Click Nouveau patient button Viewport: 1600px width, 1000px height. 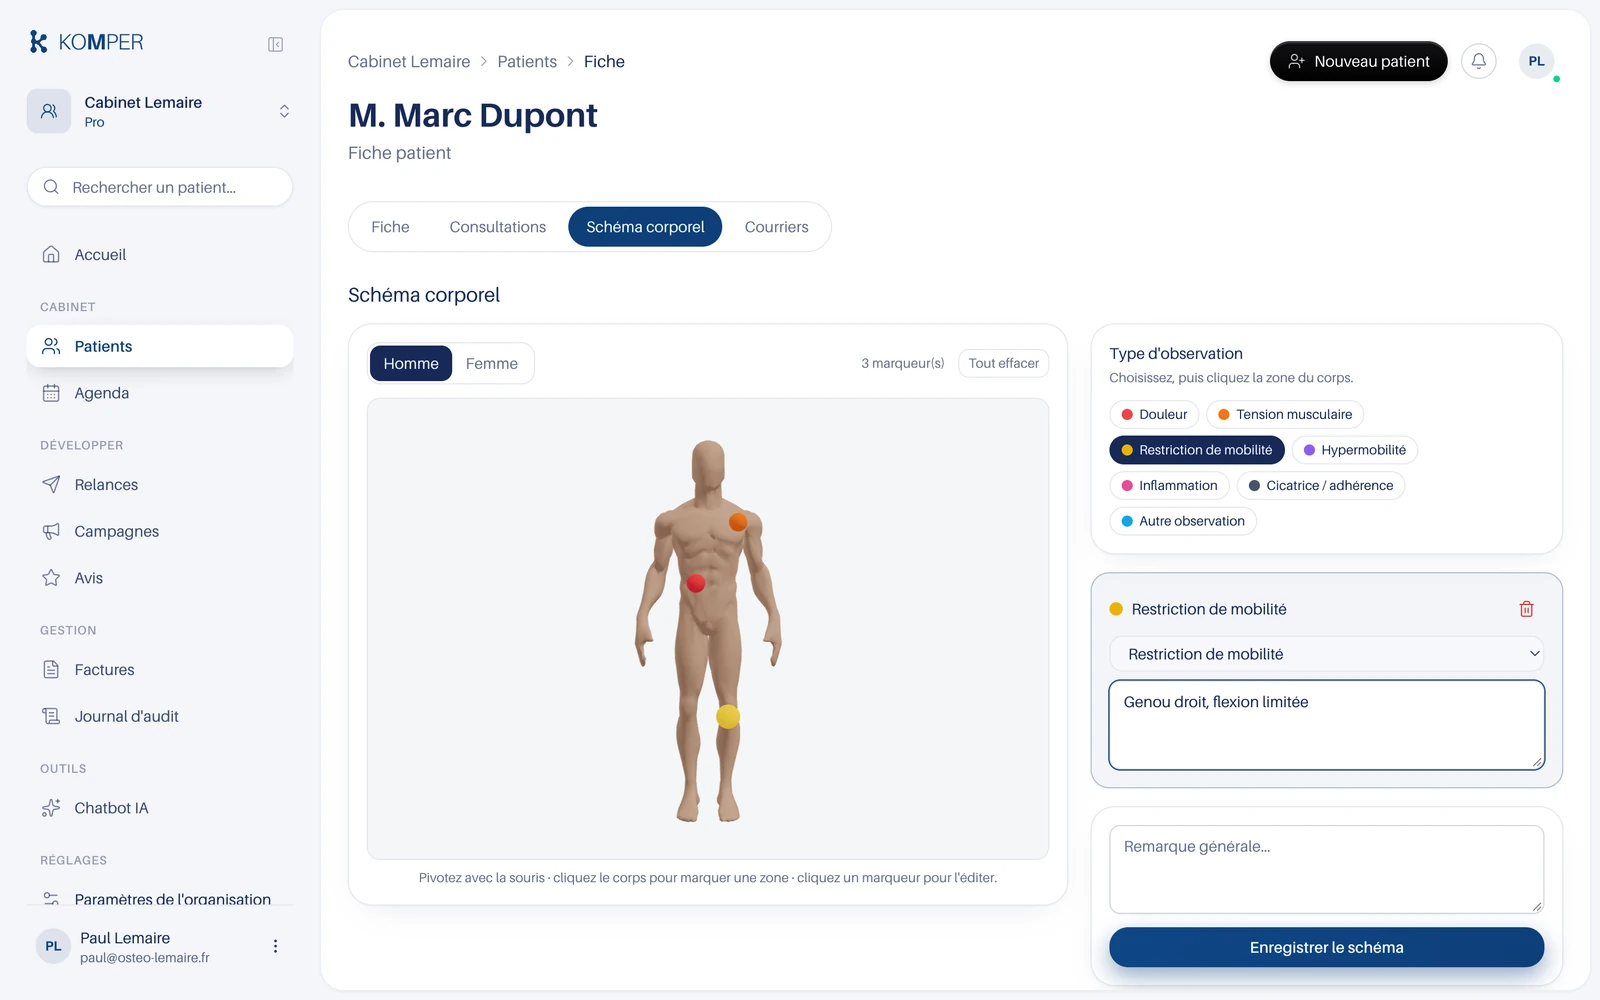(1358, 61)
